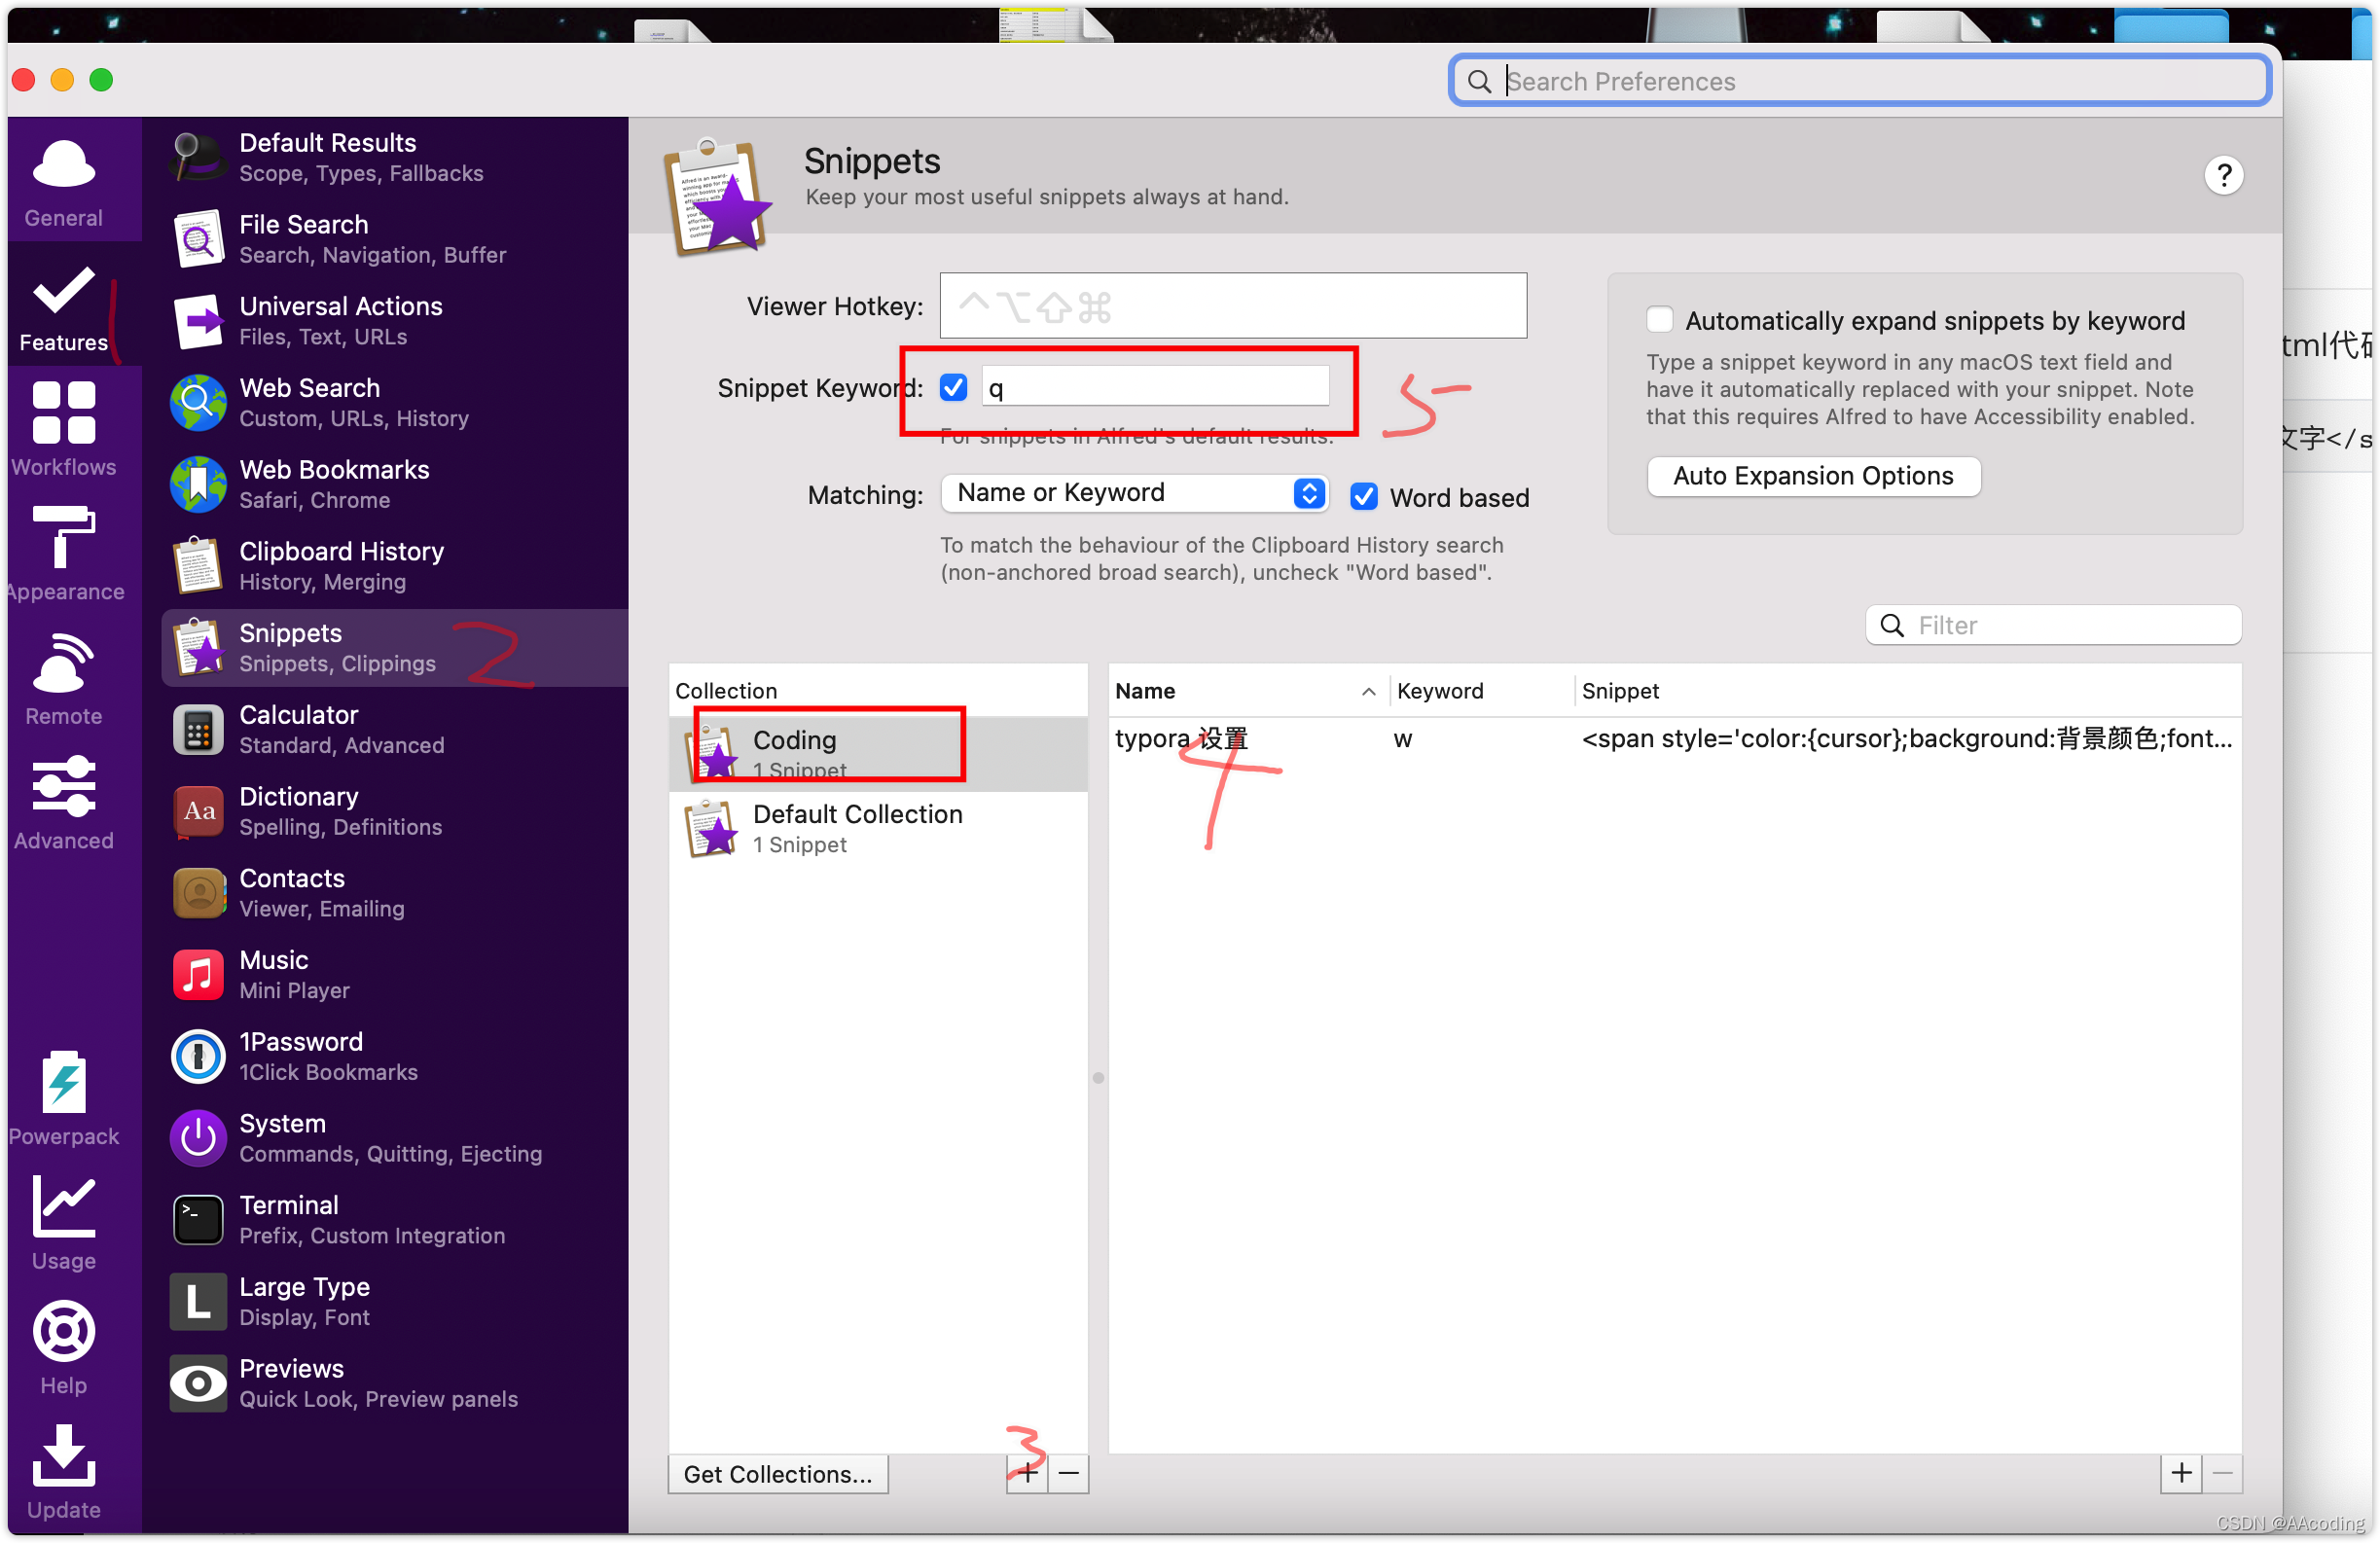Select Default Results feature

[x=394, y=158]
